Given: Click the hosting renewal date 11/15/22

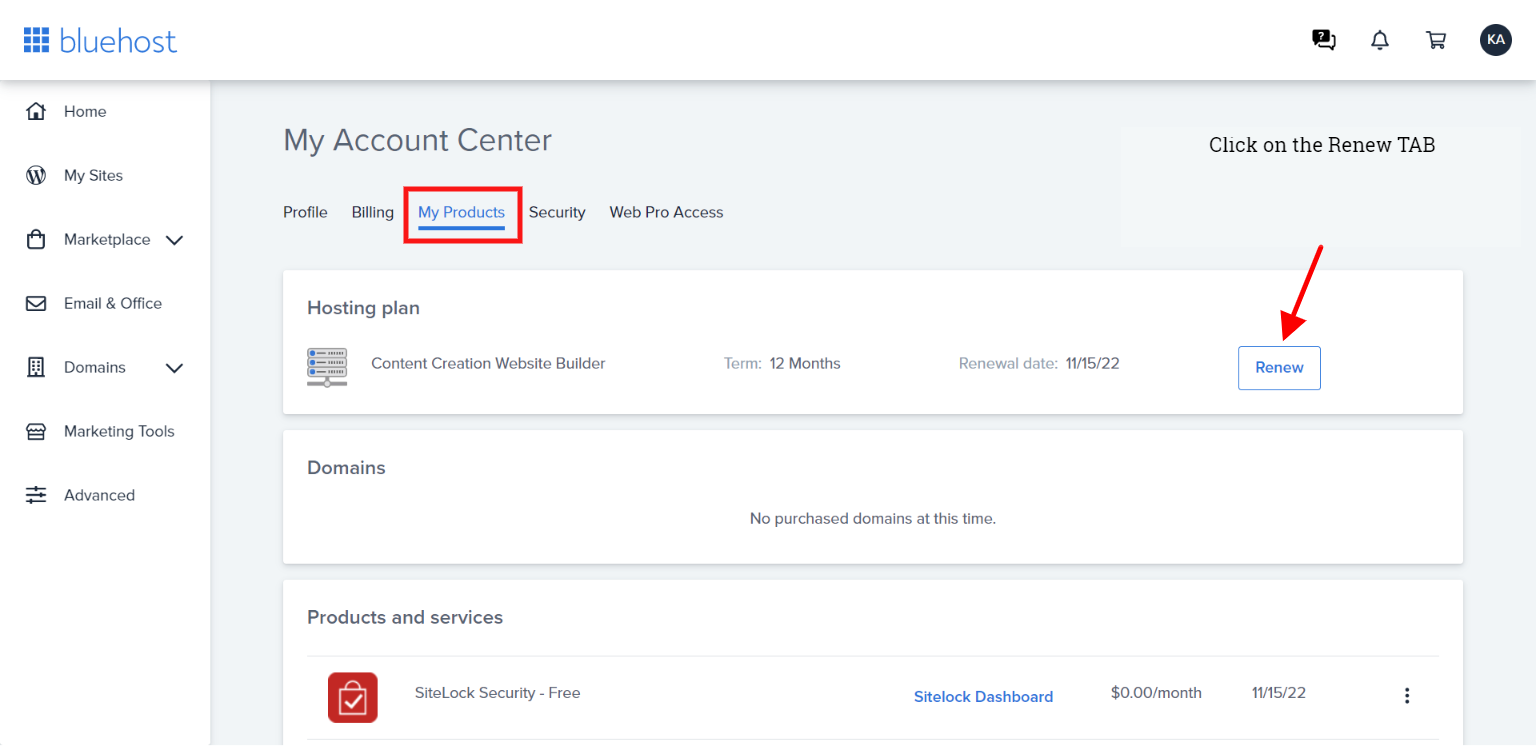Looking at the screenshot, I should [x=1092, y=363].
